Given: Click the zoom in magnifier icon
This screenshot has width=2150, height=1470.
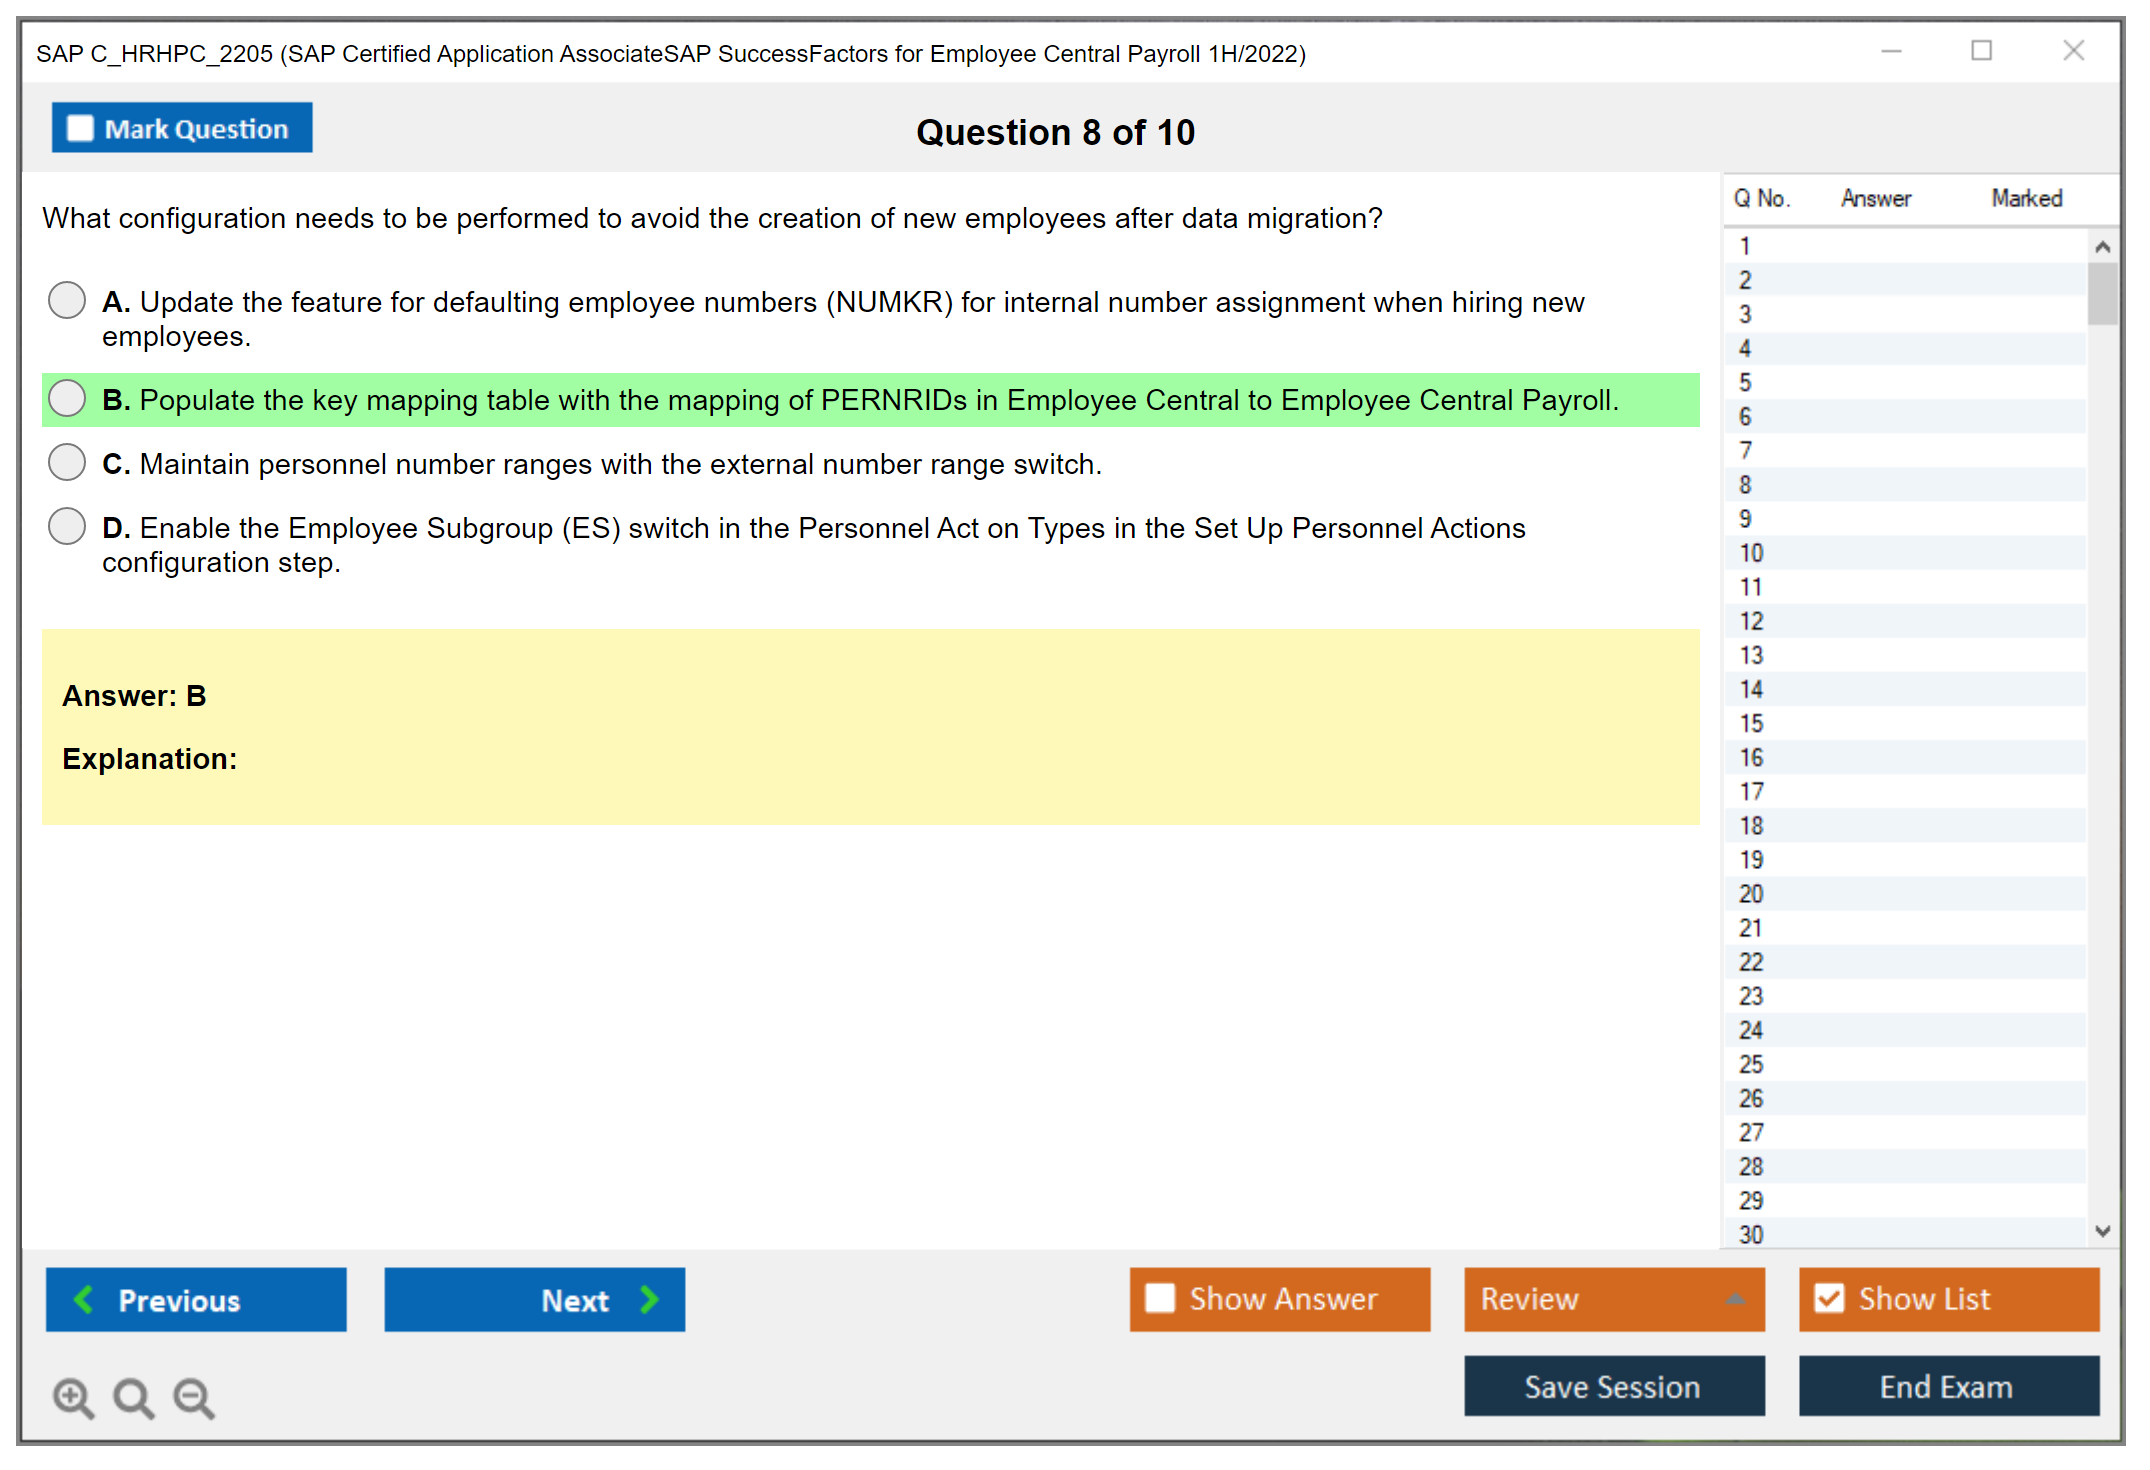Looking at the screenshot, I should point(73,1397).
